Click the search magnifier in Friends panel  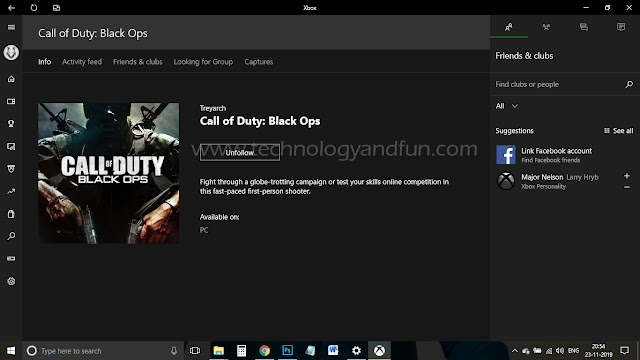point(629,84)
